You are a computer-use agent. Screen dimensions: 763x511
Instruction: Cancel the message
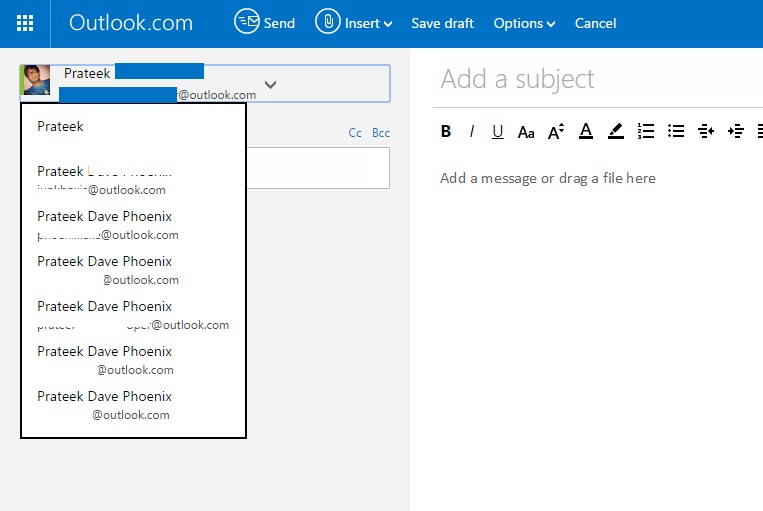tap(595, 23)
